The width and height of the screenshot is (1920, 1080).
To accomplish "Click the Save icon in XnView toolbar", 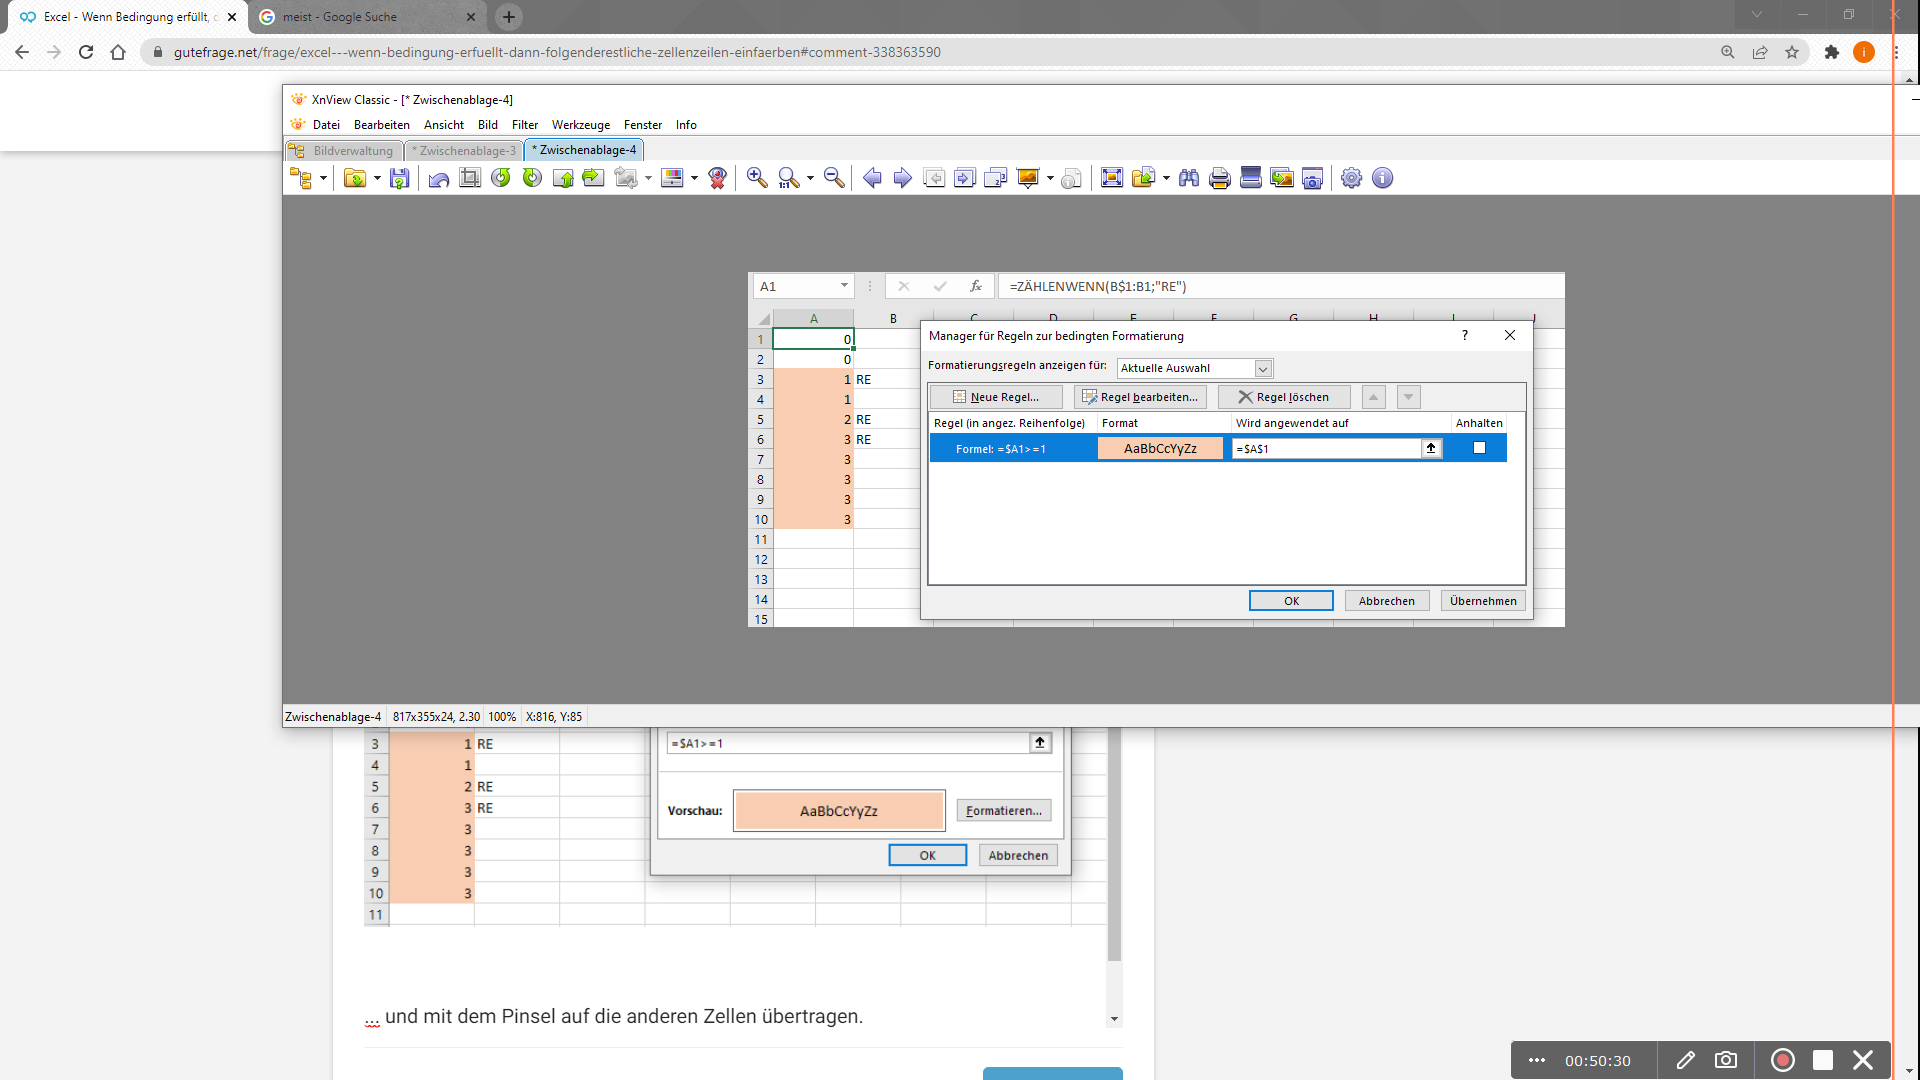I will click(x=399, y=178).
